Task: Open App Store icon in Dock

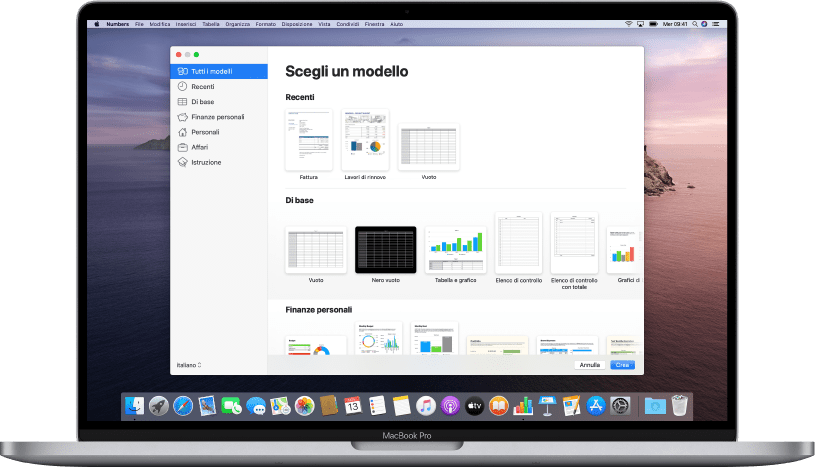Action: click(596, 405)
